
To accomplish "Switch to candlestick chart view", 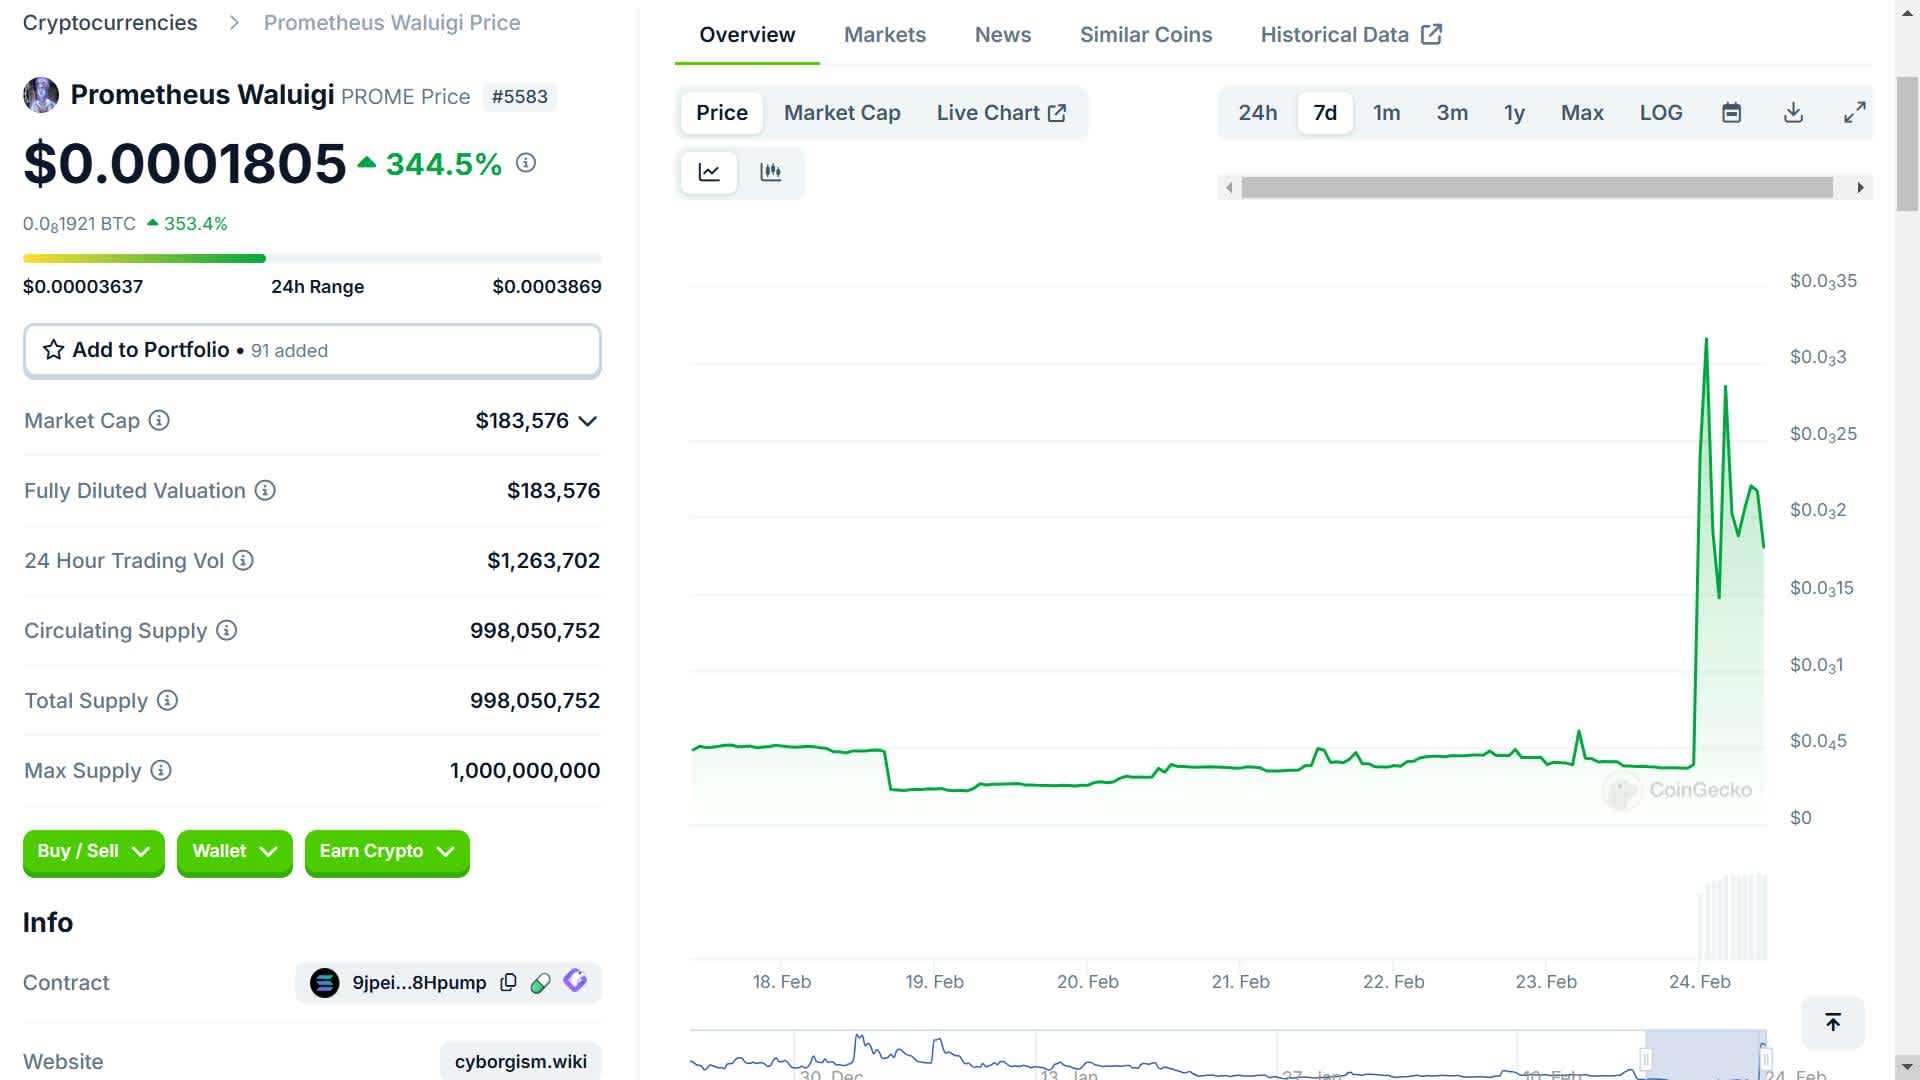I will click(770, 172).
